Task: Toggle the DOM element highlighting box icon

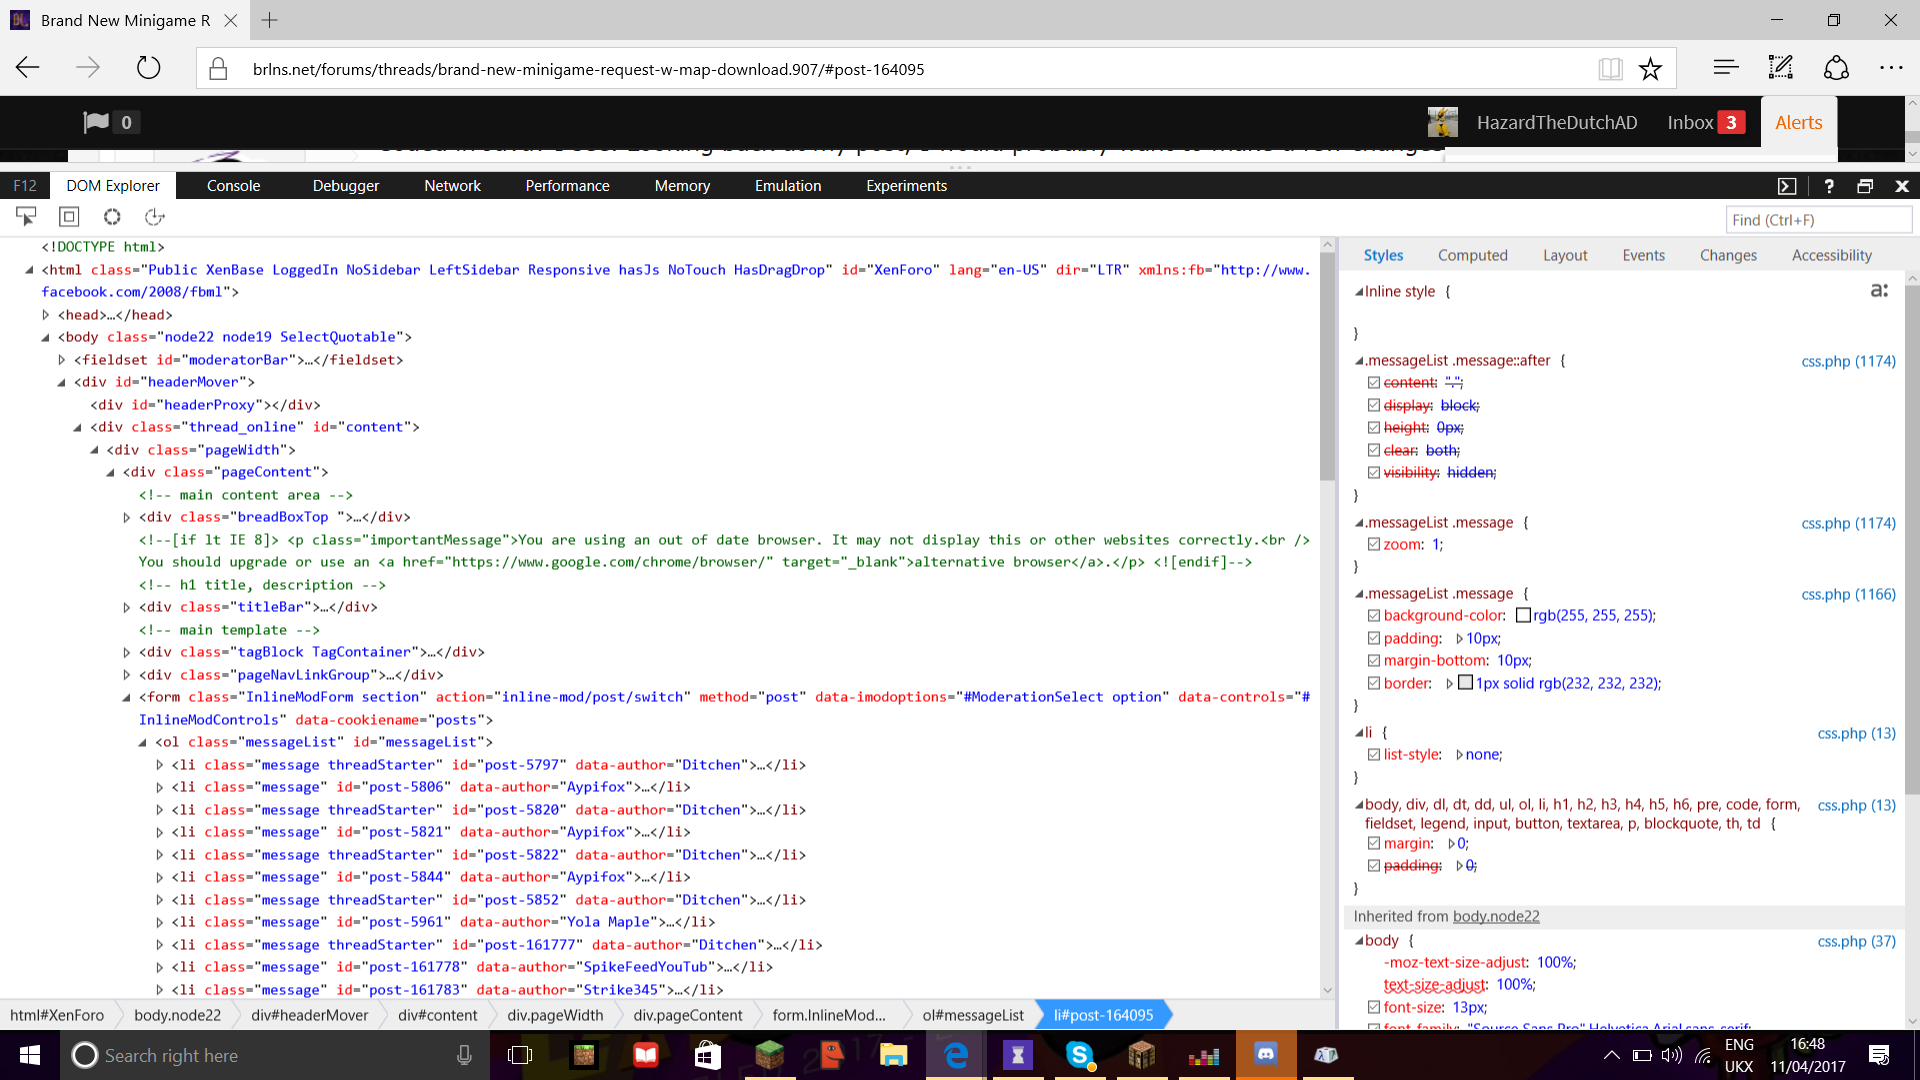Action: click(x=69, y=216)
